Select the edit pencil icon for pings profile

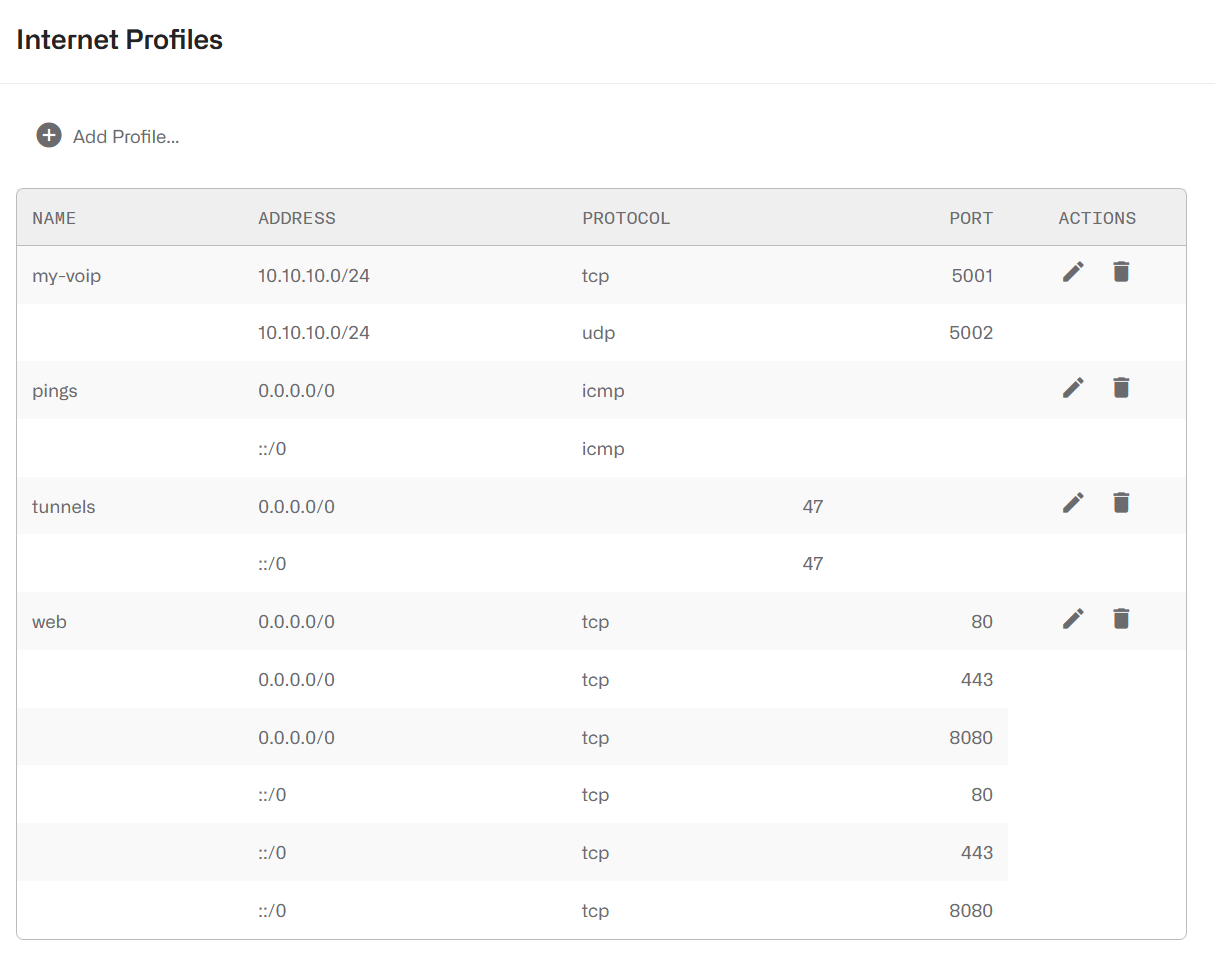tap(1072, 387)
